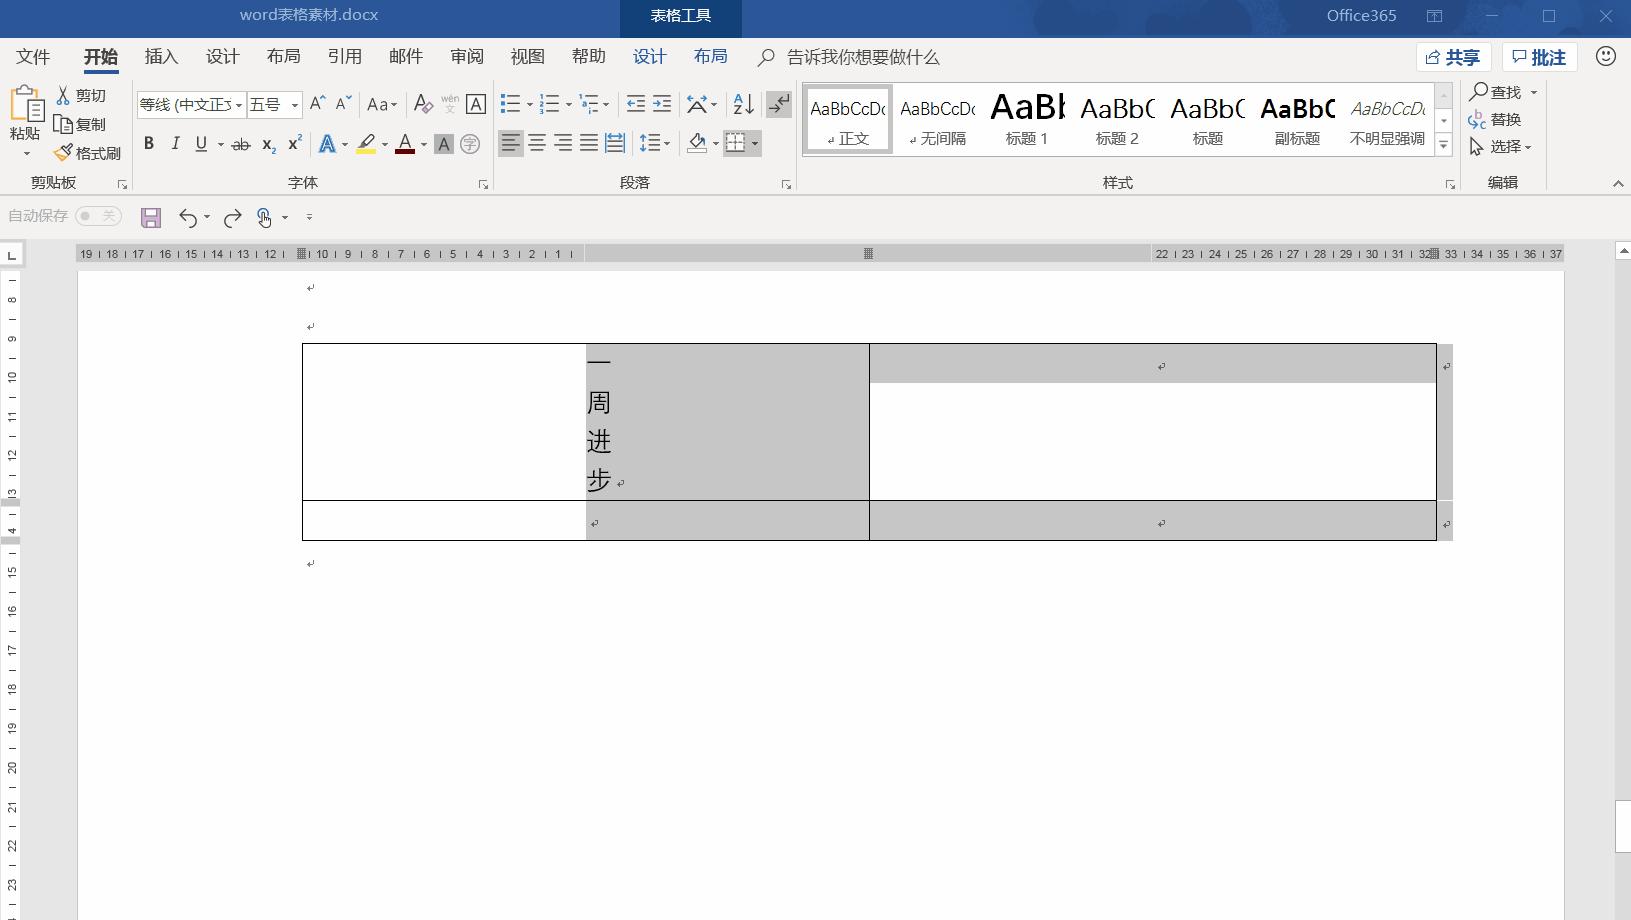1631x920 pixels.
Task: Open the 批注 comments button
Action: pyautogui.click(x=1539, y=58)
